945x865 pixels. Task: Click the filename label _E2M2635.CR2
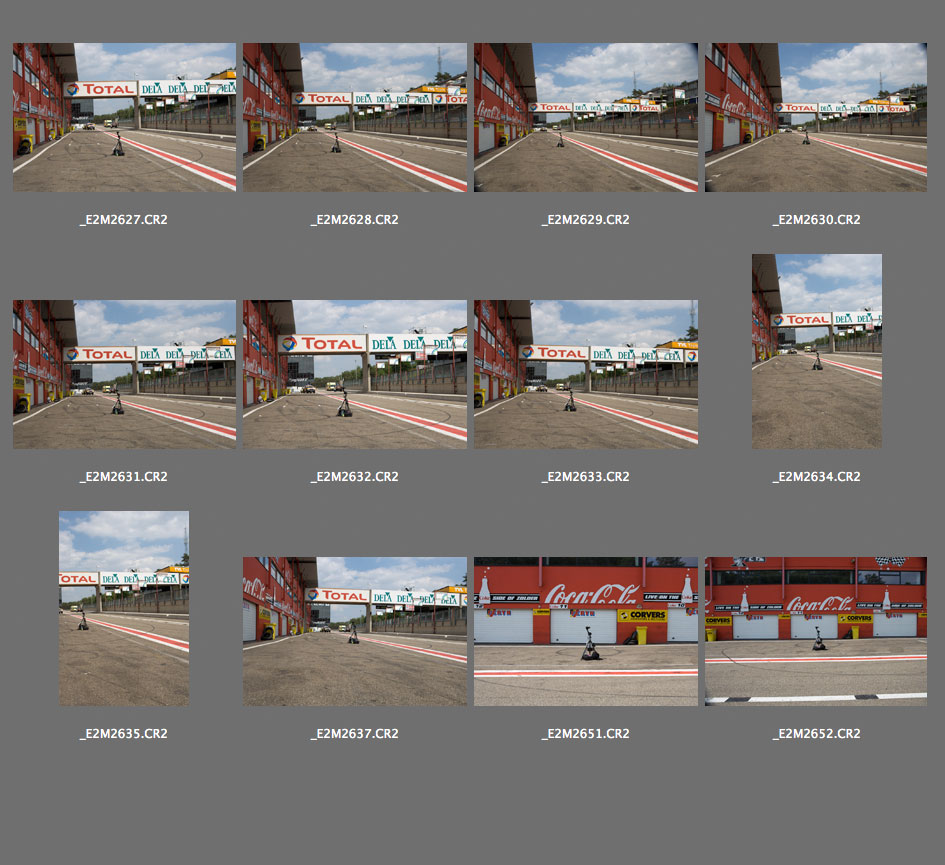(x=124, y=734)
